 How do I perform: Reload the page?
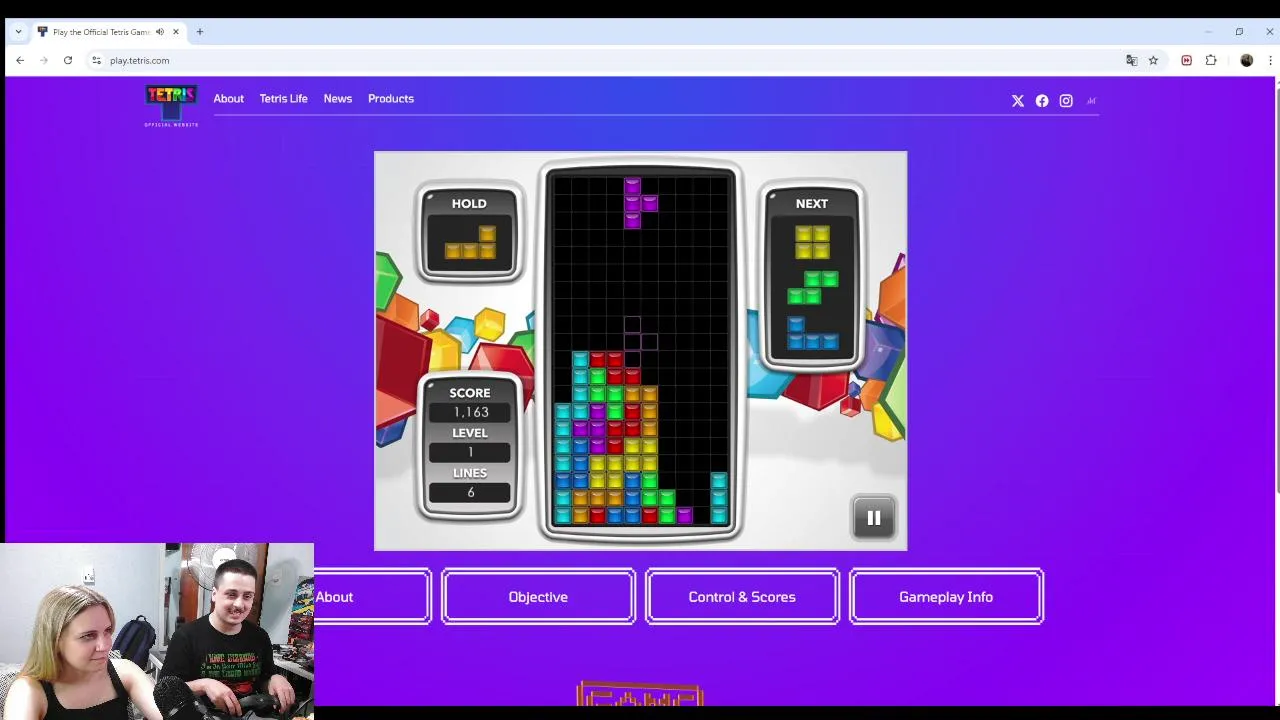(x=68, y=60)
